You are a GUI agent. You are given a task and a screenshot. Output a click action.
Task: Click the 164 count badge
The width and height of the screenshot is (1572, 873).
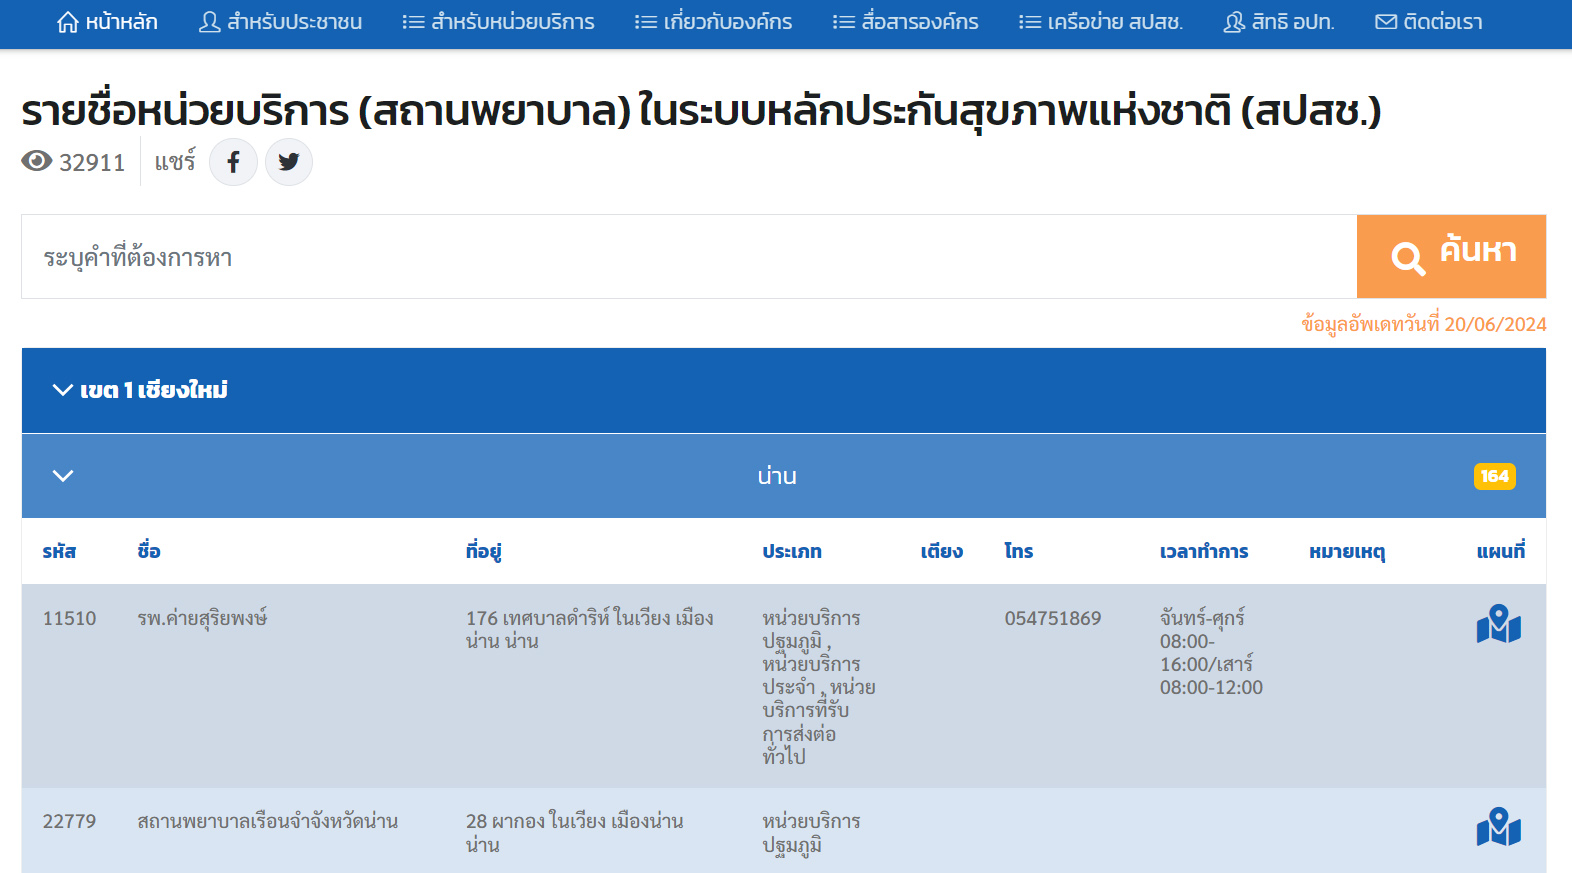point(1494,476)
